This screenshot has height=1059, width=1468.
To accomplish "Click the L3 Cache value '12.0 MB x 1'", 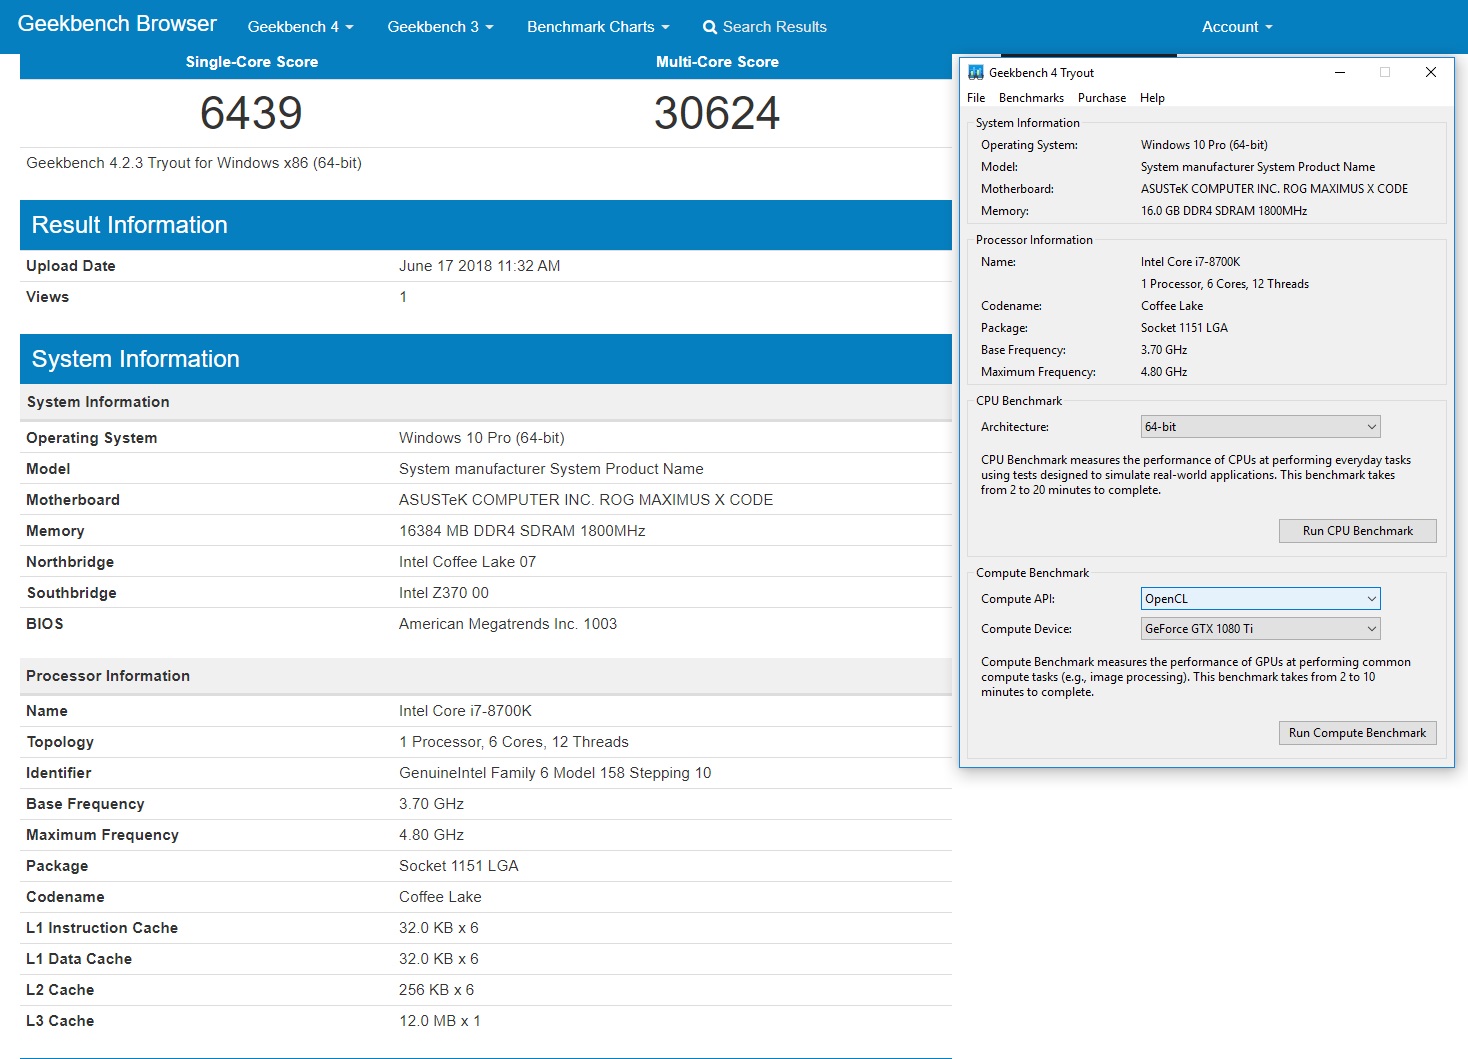I will 440,1021.
